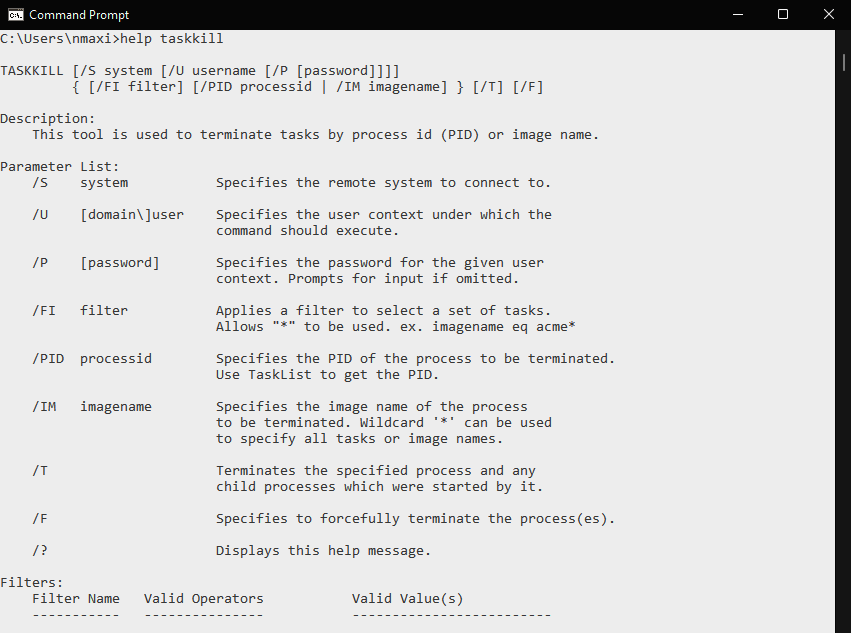851x633 pixels.
Task: Click the "Command Prompt" title text
Action: 79,15
